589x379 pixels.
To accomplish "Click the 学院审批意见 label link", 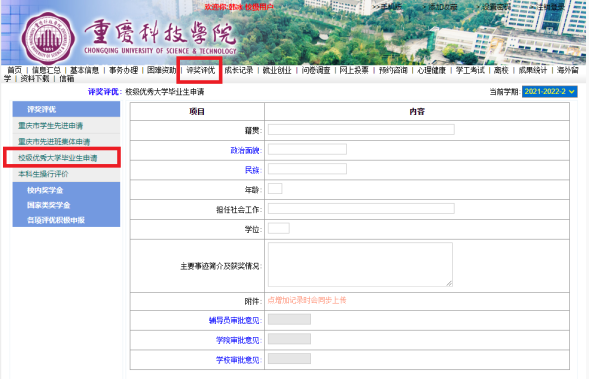I will [238, 340].
